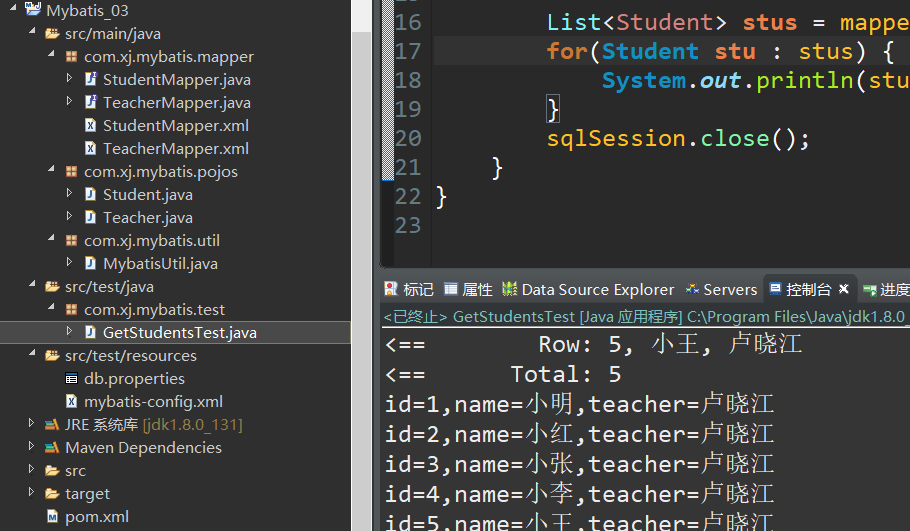Click the StudentMapper.xml file icon
The image size is (910, 531).
pyautogui.click(x=90, y=126)
